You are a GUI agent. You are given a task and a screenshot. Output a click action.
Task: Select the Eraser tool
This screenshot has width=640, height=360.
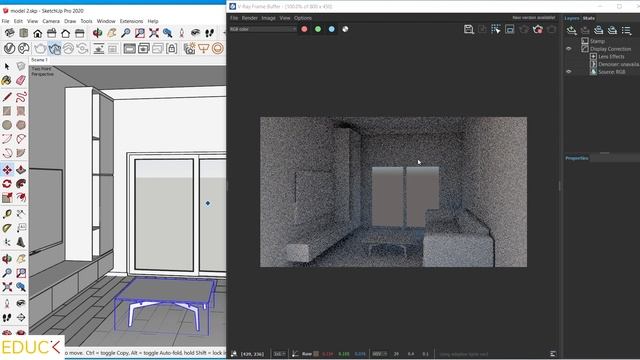21,80
